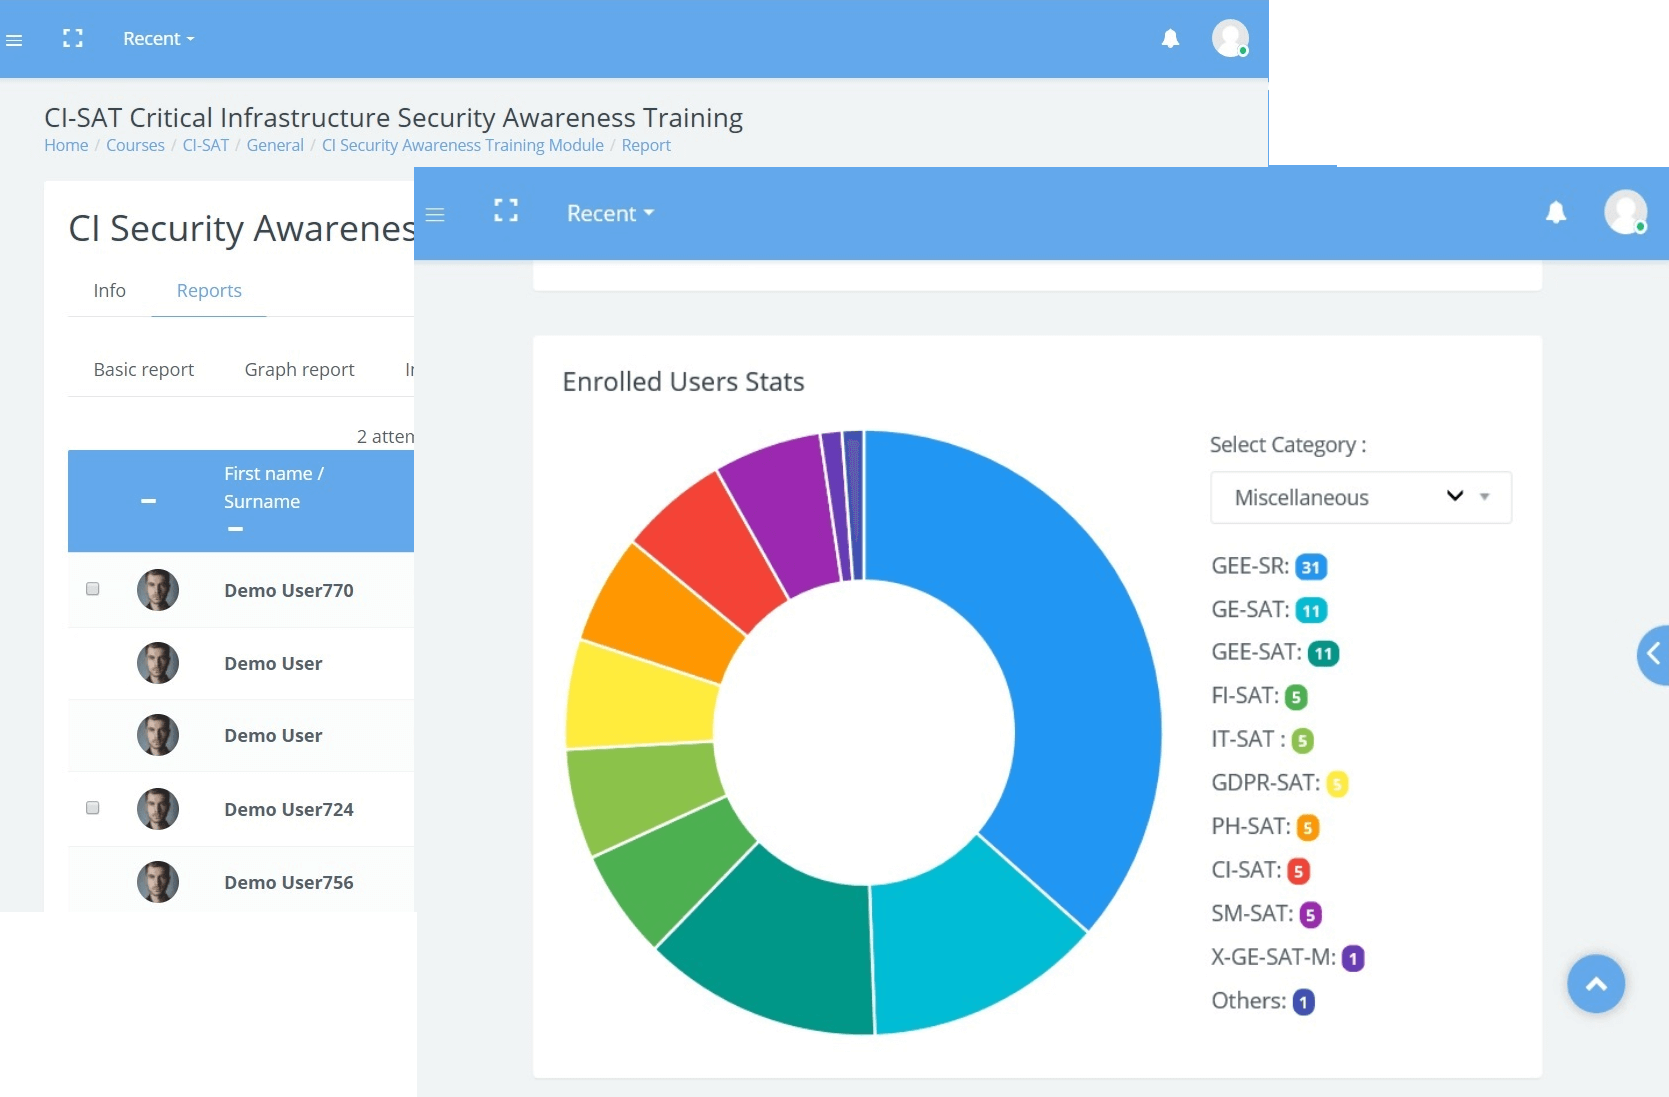
Task: Open notifications bell in the report window
Action: coord(1170,39)
